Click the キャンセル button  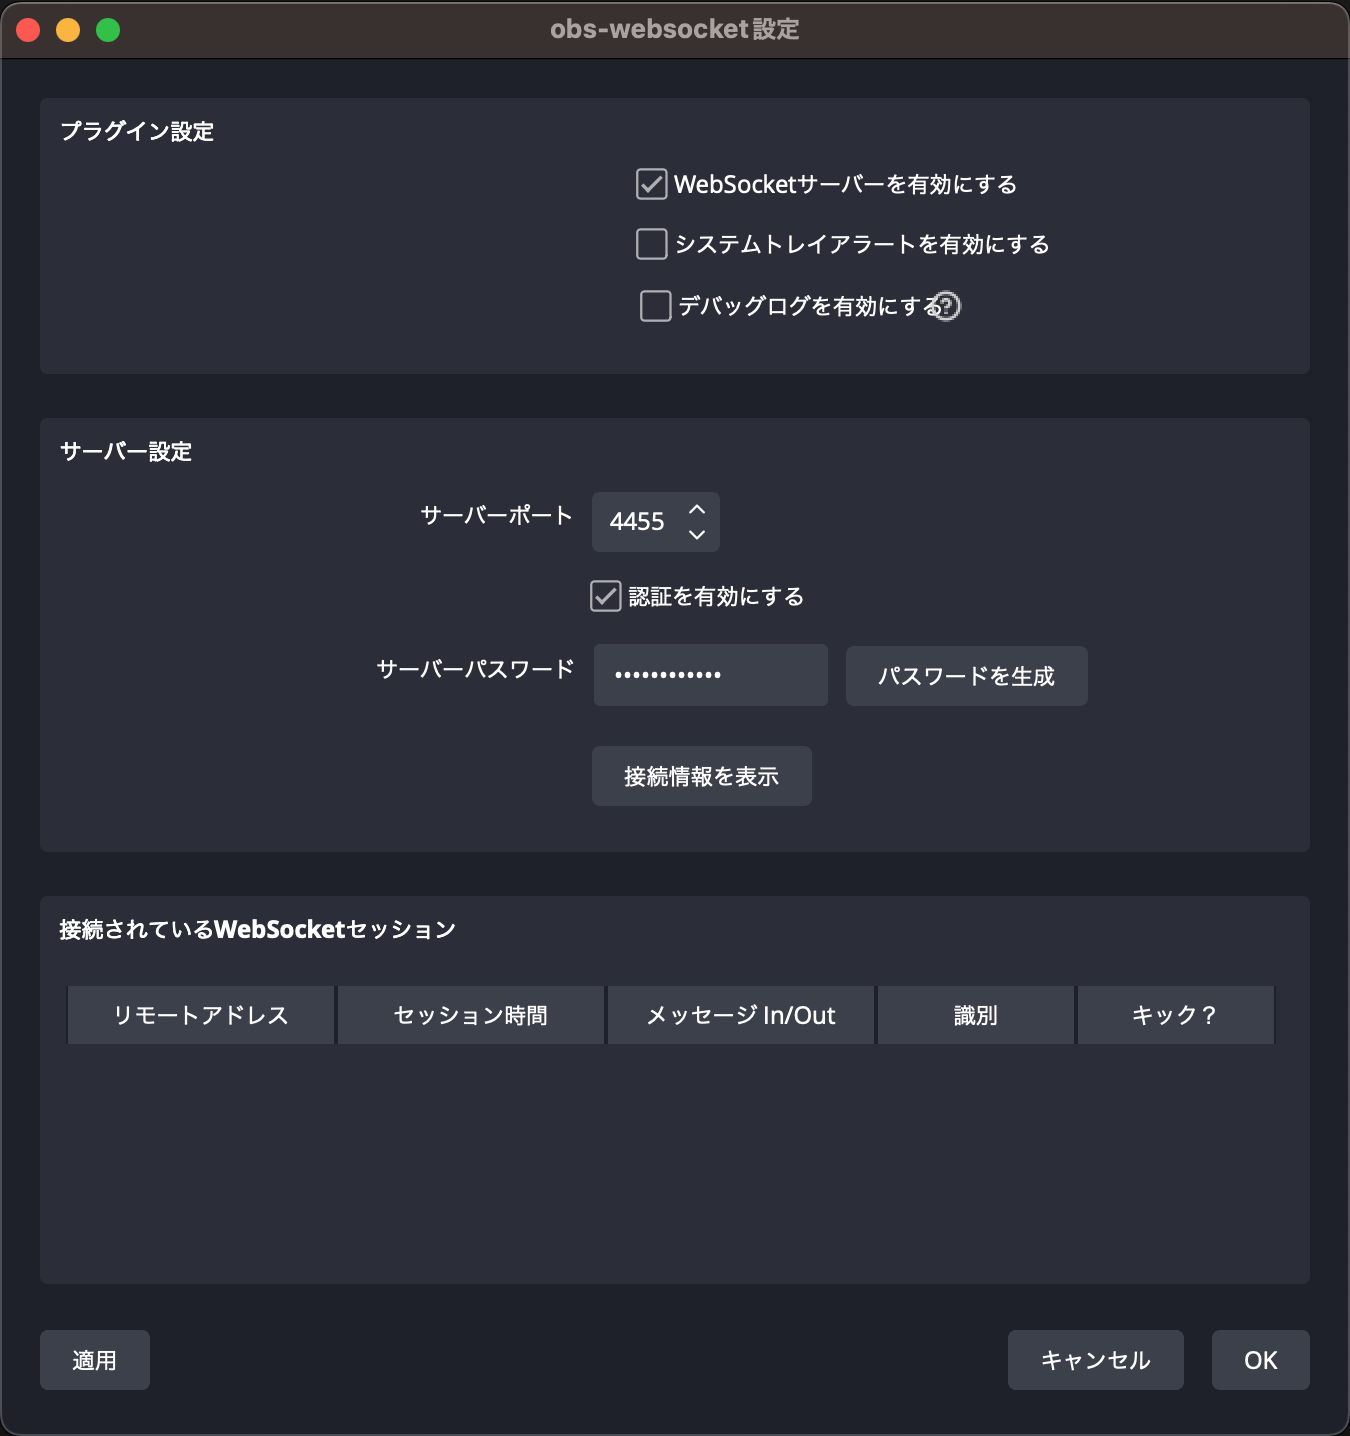[x=1096, y=1360]
